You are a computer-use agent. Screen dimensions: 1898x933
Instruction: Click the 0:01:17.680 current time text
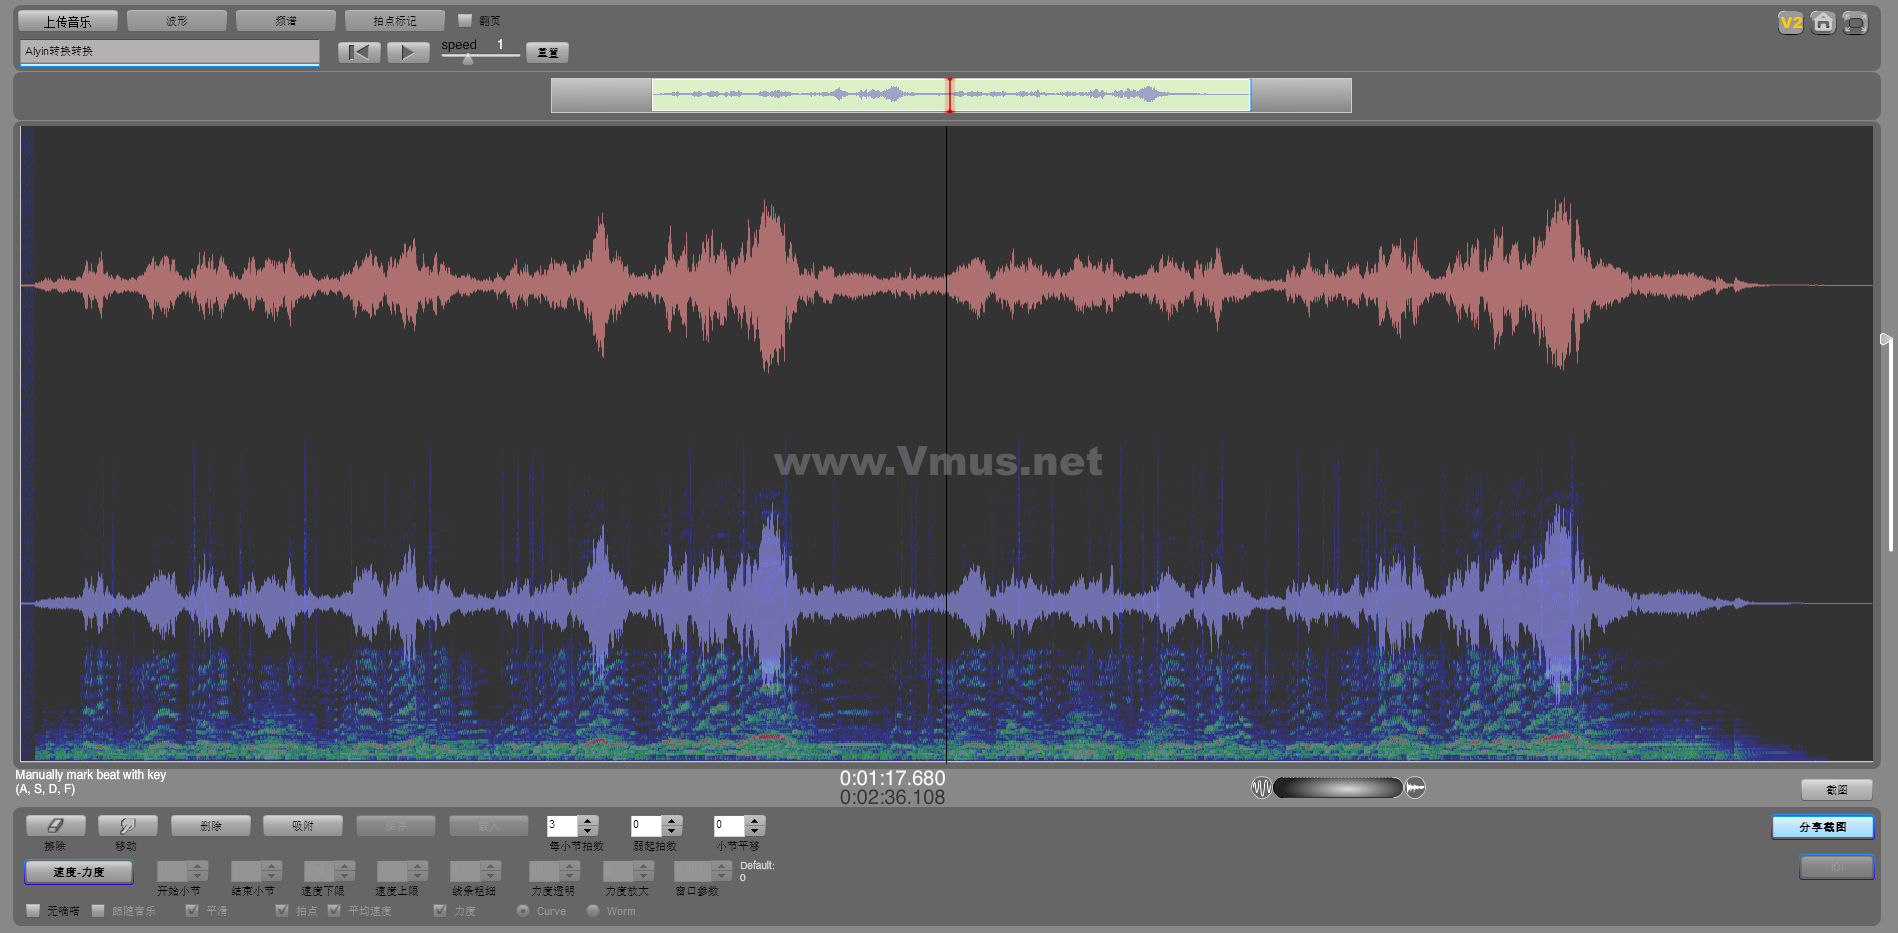tap(892, 778)
